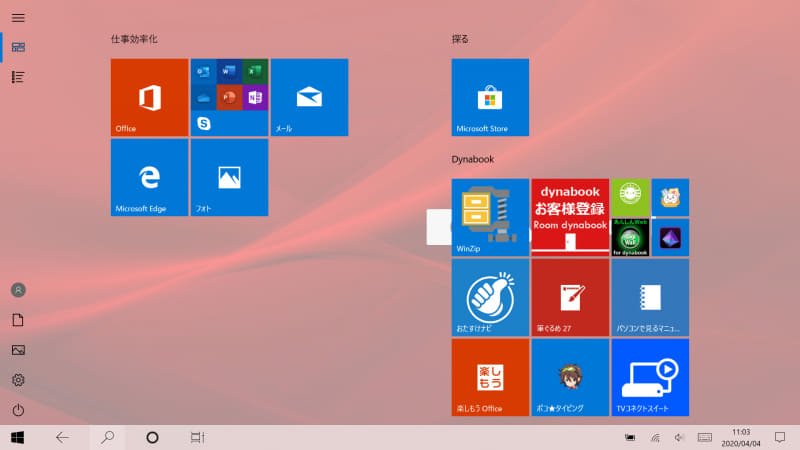800x450 pixels.
Task: Launch the 楽しもう Office tile
Action: click(490, 378)
